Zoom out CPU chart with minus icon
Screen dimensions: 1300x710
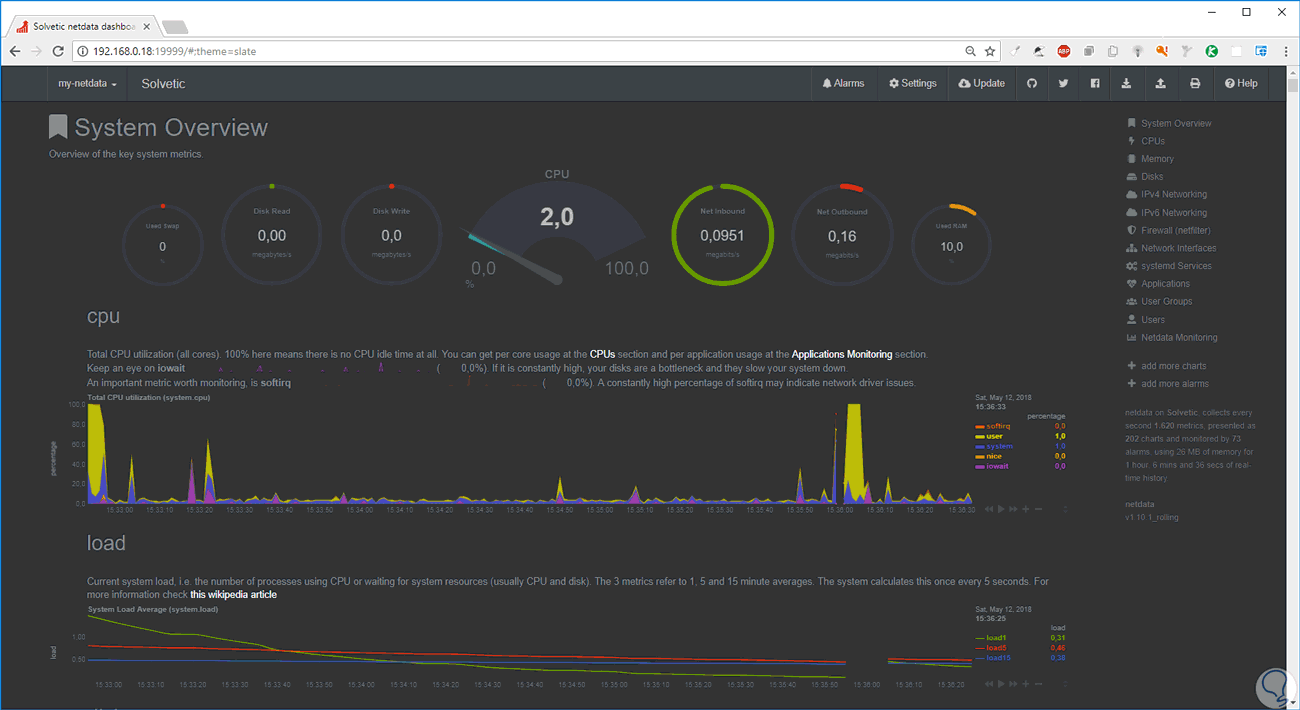point(1038,510)
